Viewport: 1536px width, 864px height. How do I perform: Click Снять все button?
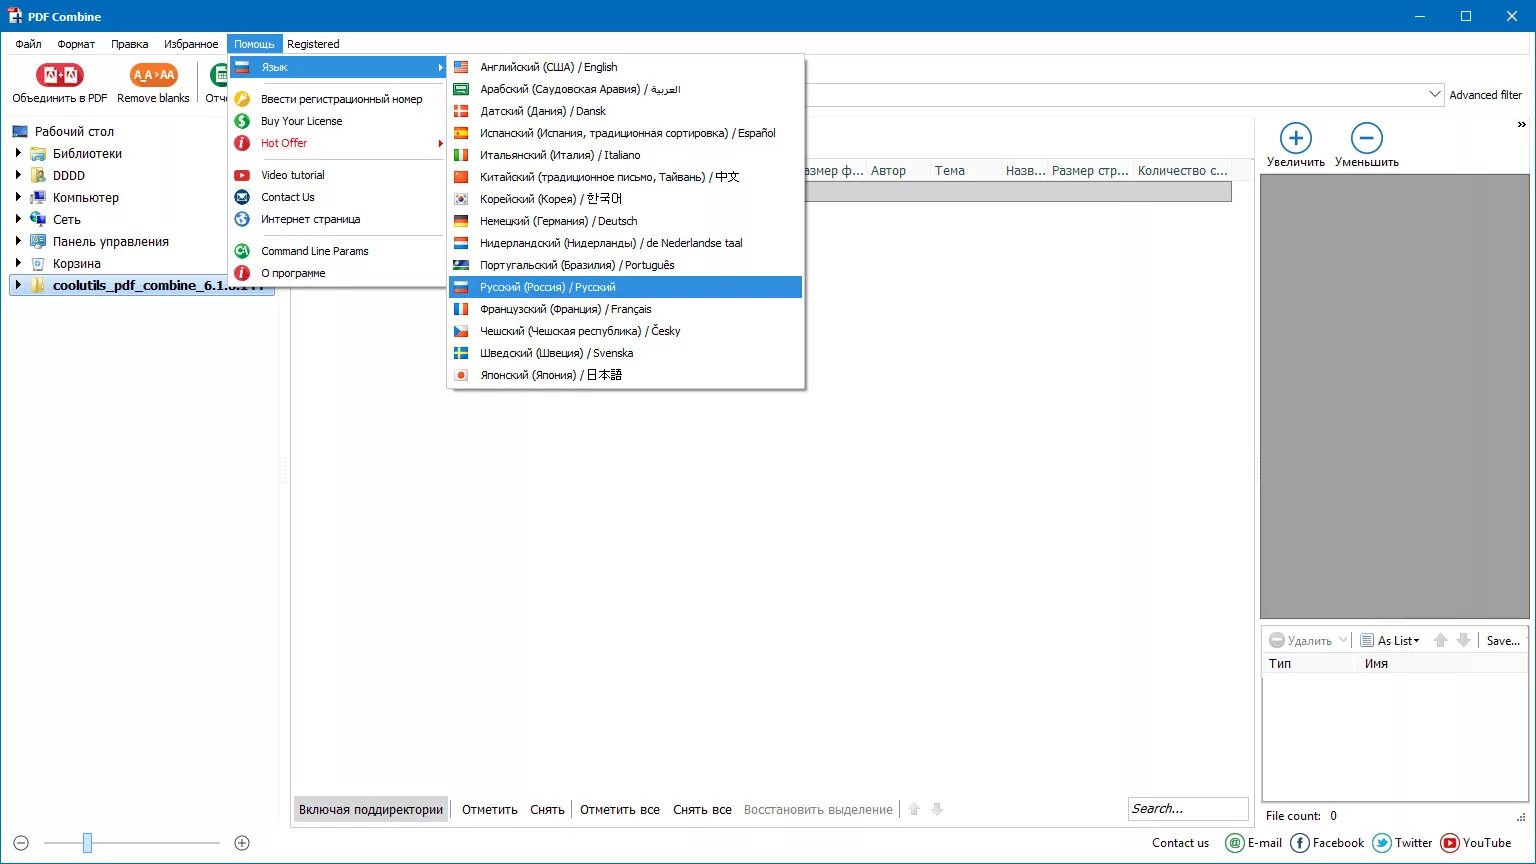pyautogui.click(x=702, y=809)
